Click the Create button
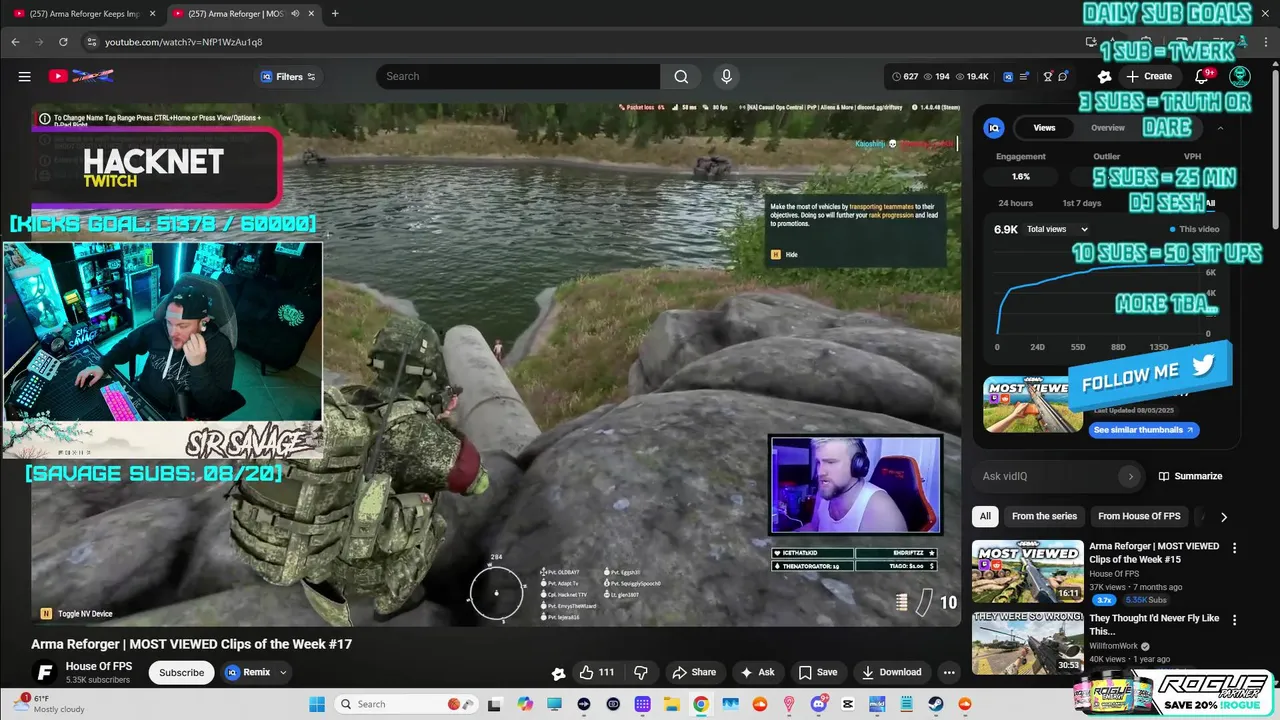Screen dimensions: 1280x720 pyautogui.click(x=1149, y=76)
